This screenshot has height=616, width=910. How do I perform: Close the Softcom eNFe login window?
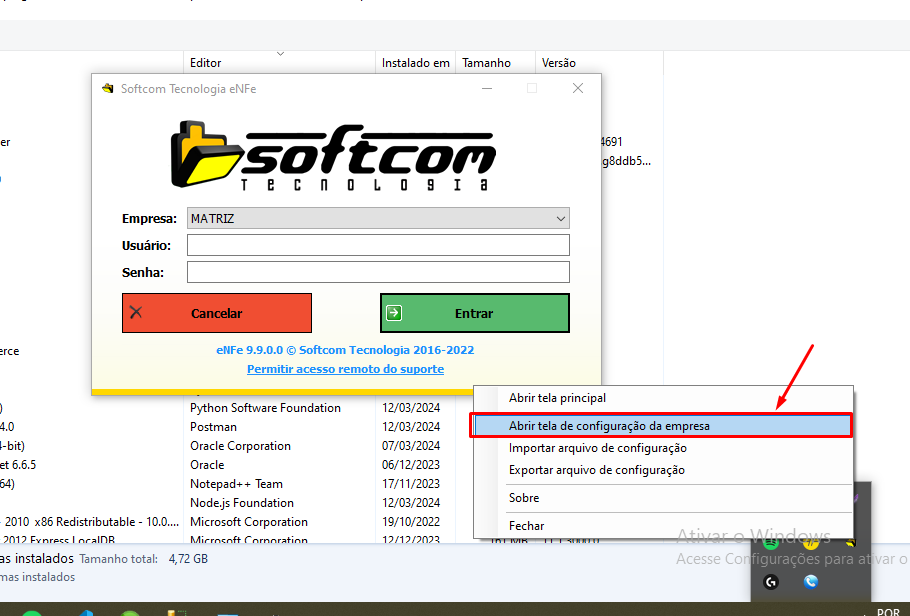point(577,89)
